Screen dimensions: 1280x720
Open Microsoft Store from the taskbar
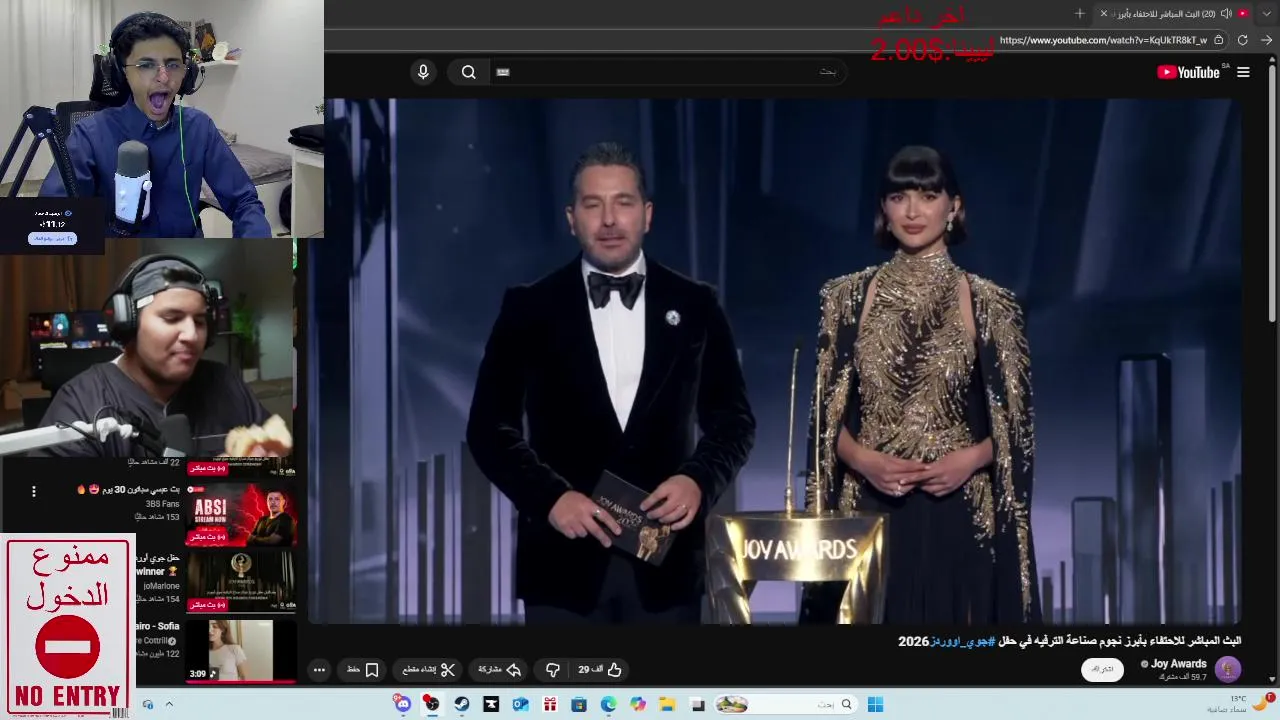[579, 704]
